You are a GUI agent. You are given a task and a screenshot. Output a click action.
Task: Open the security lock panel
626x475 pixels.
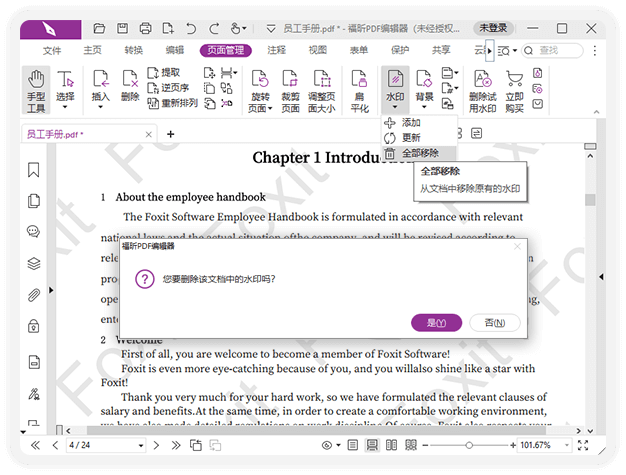[34, 326]
